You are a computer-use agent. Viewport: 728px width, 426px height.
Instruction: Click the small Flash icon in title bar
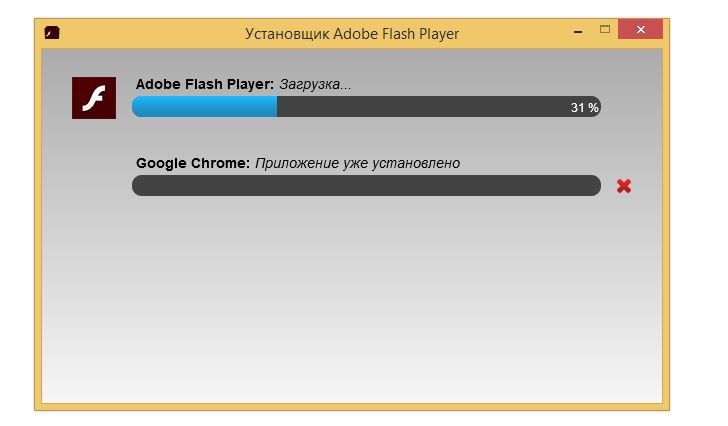click(x=52, y=32)
